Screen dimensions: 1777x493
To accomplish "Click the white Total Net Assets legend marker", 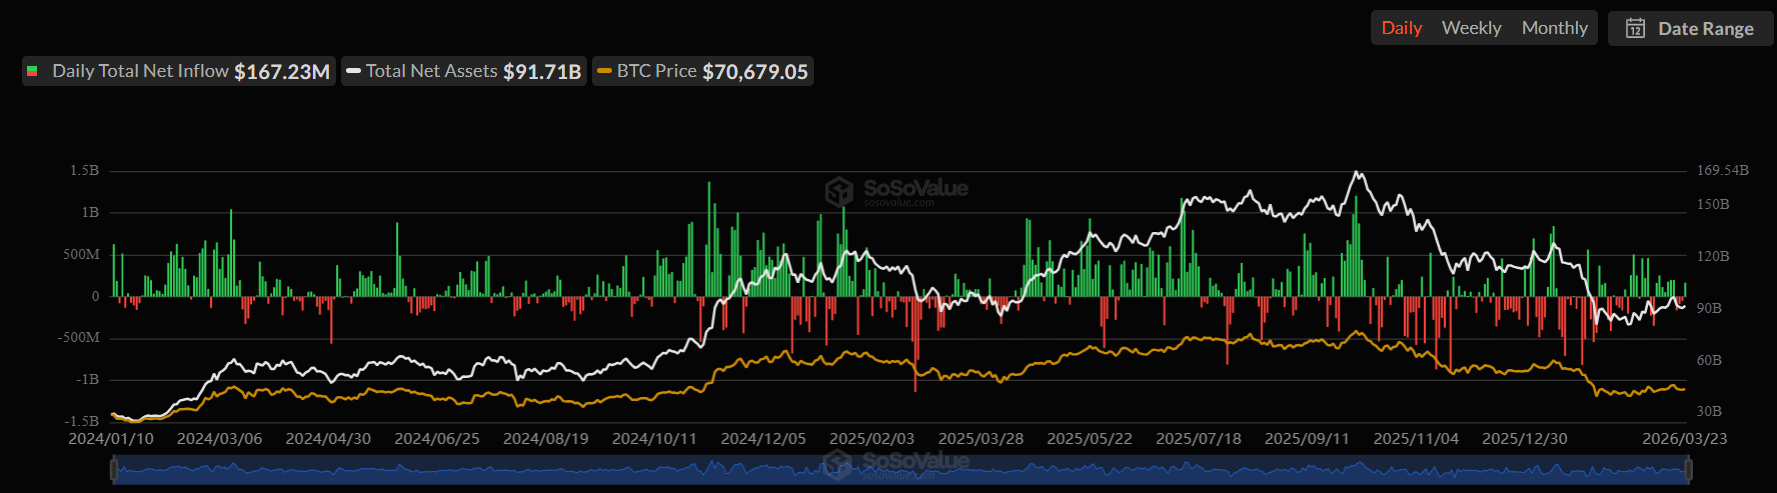I will [353, 71].
